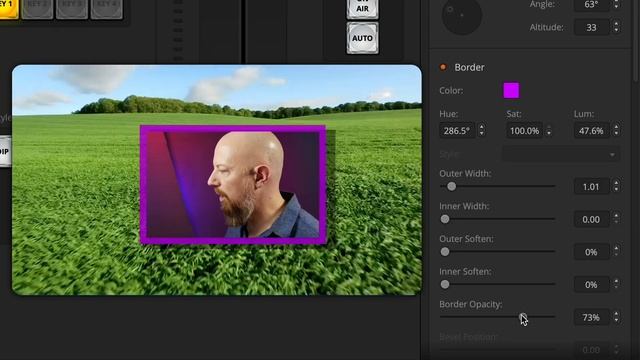Click the Outer Soften value 0%
The height and width of the screenshot is (360, 640).
coord(591,252)
